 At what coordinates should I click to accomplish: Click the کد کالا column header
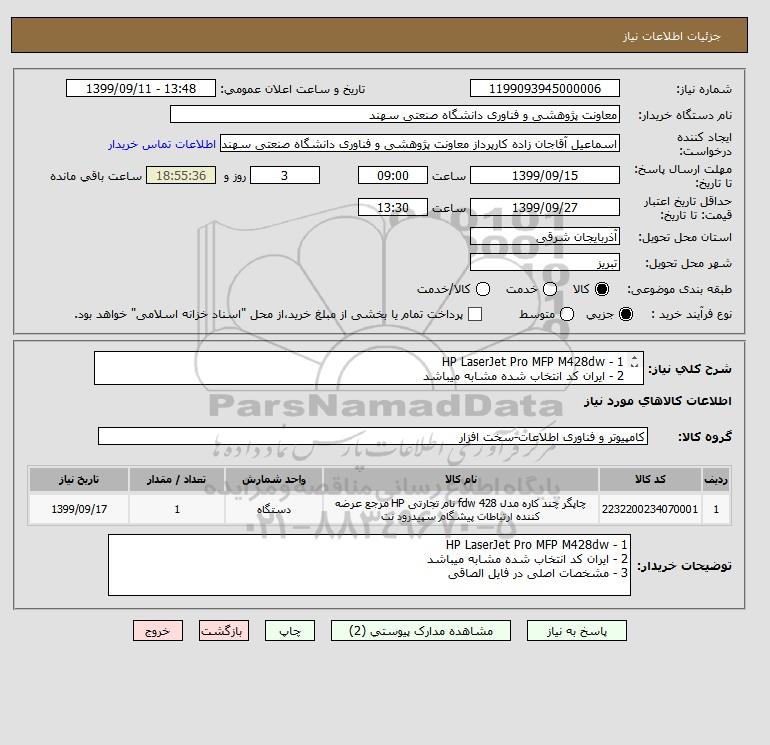tap(650, 479)
